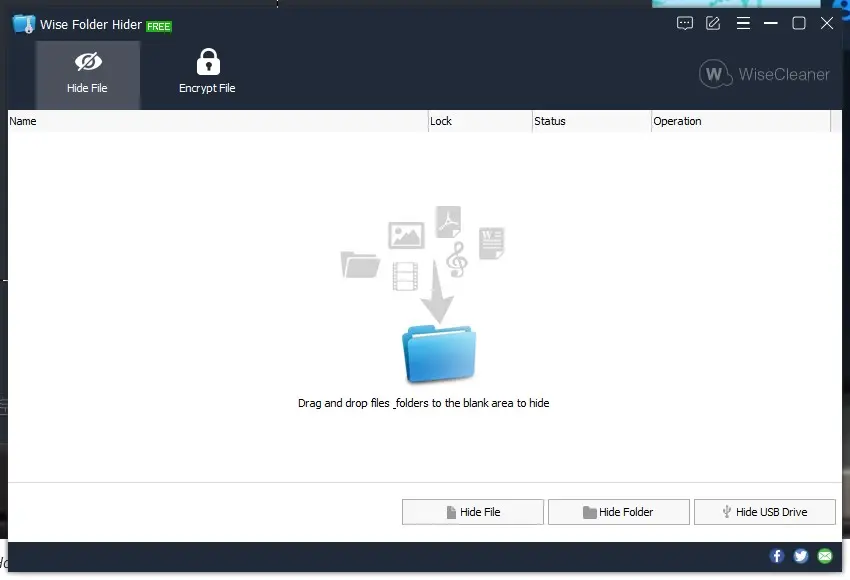Close the Wise Folder Hider window

(x=827, y=23)
